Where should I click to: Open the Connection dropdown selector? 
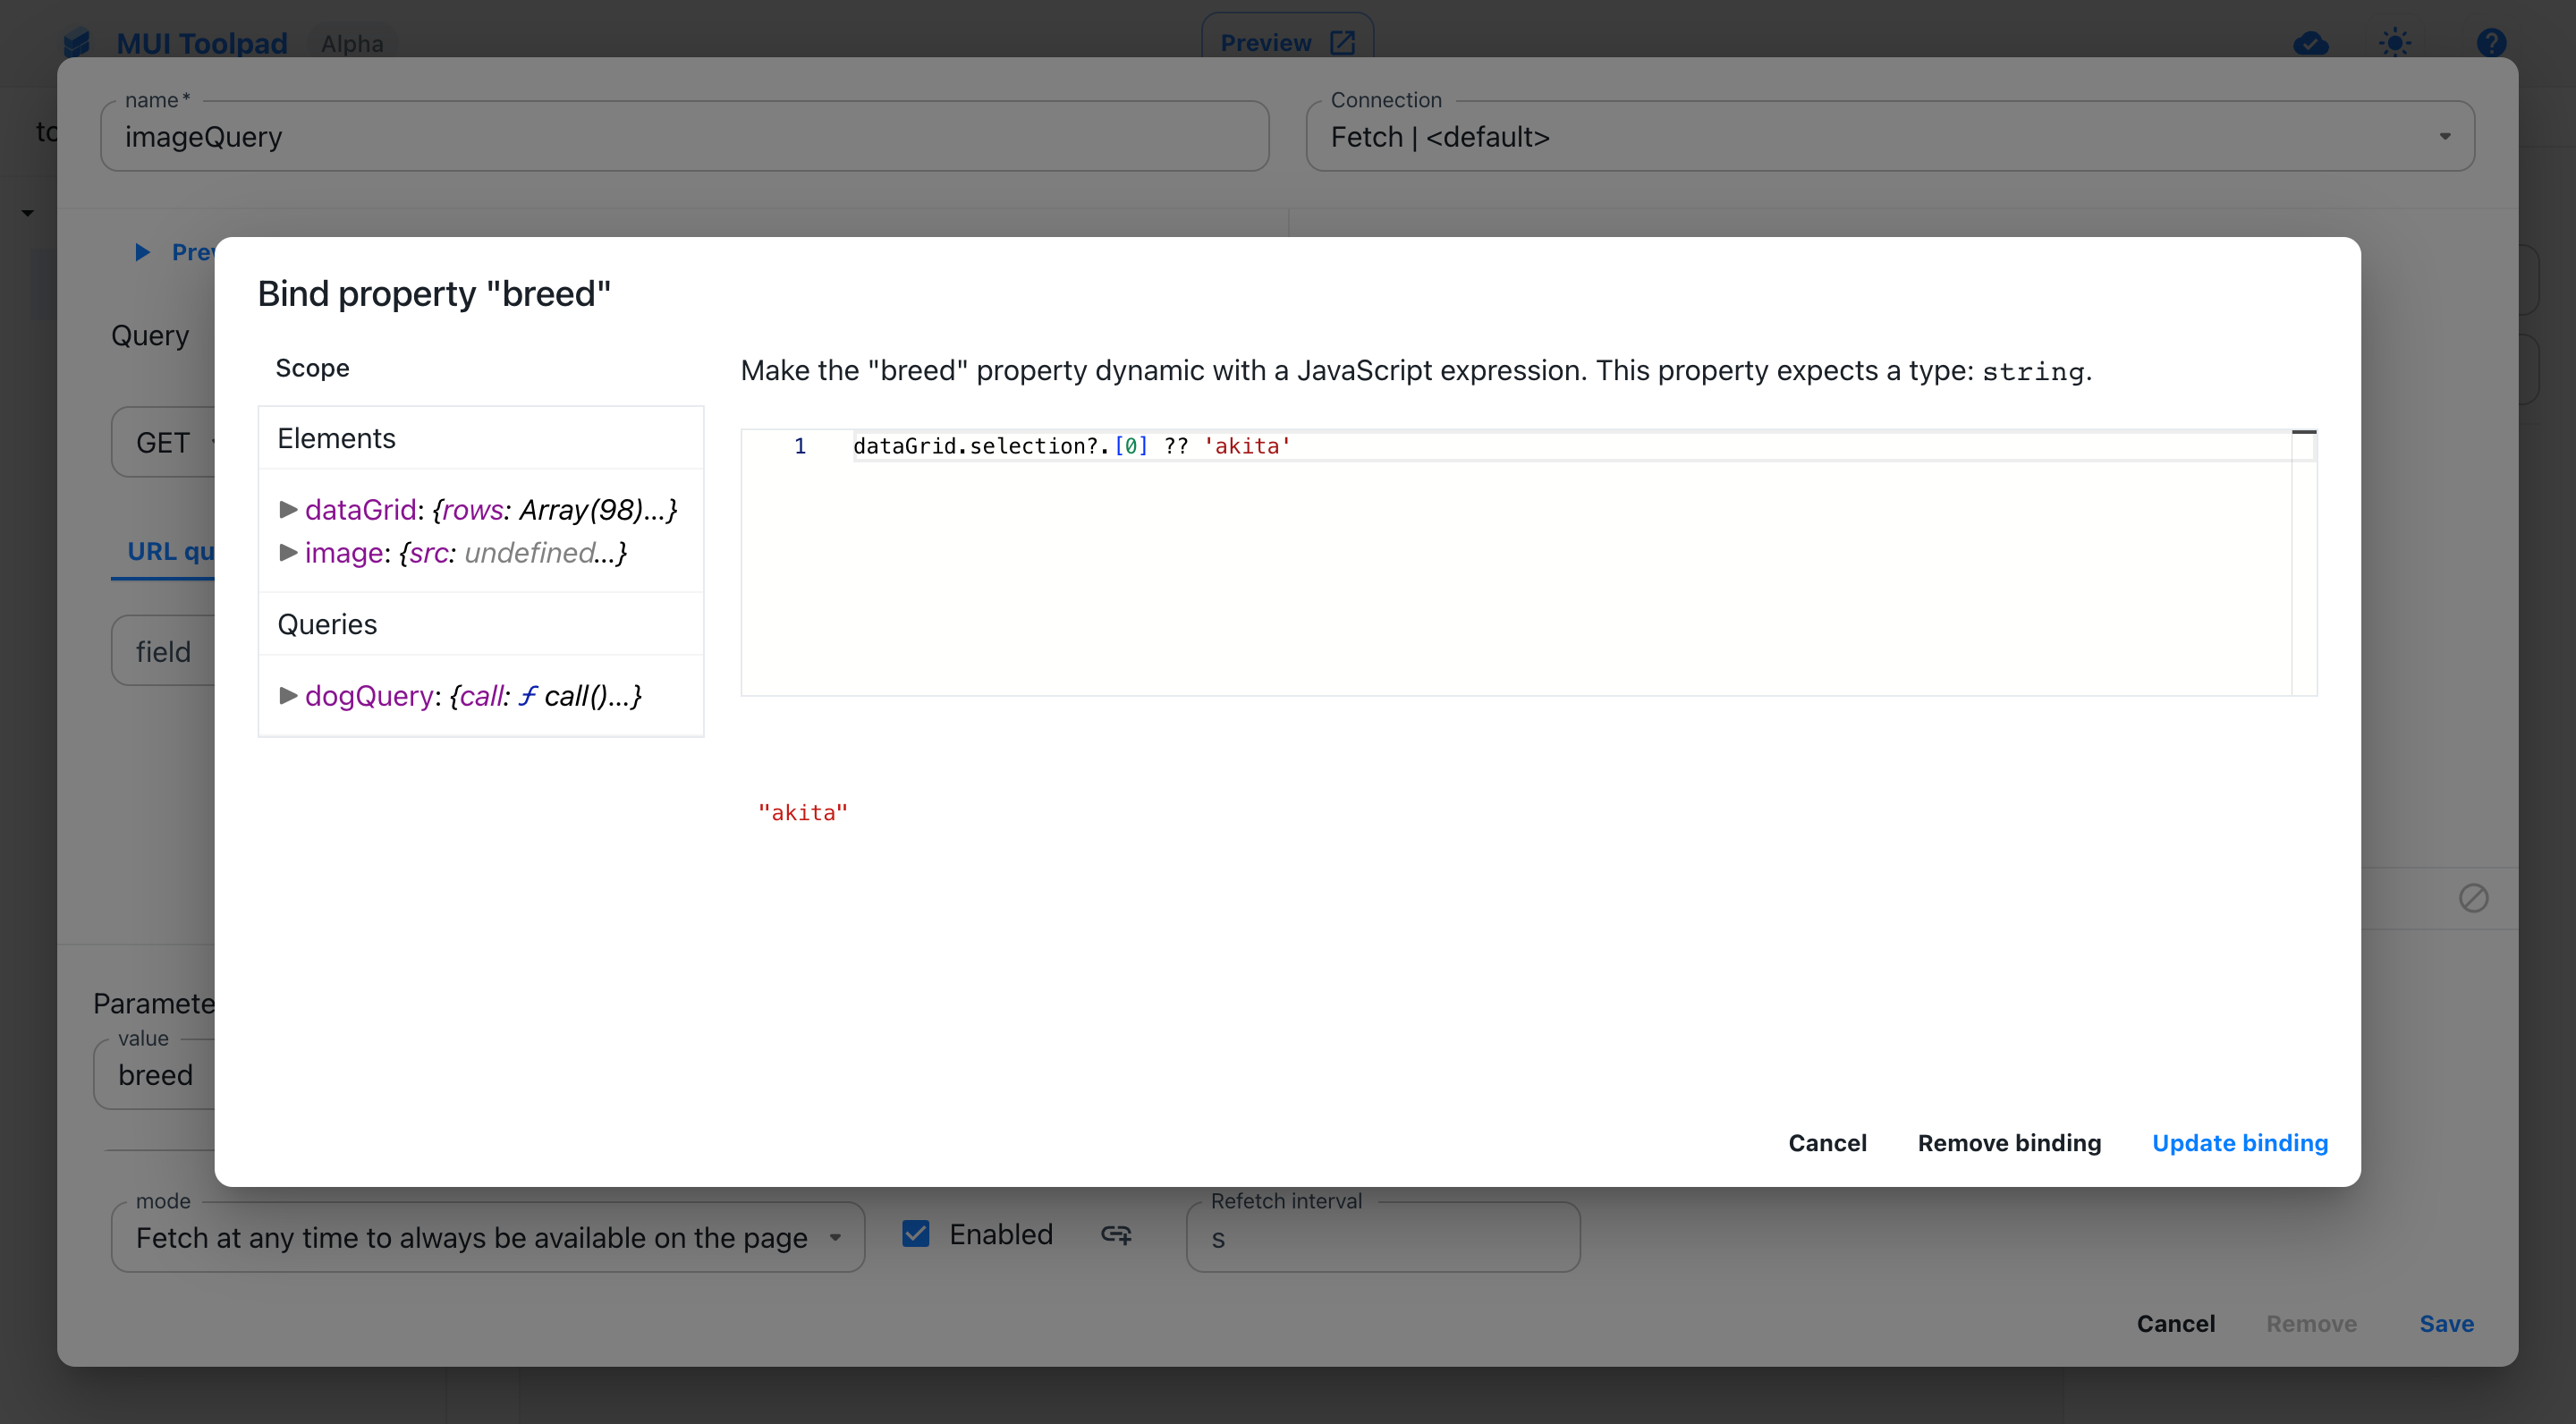click(x=1892, y=135)
